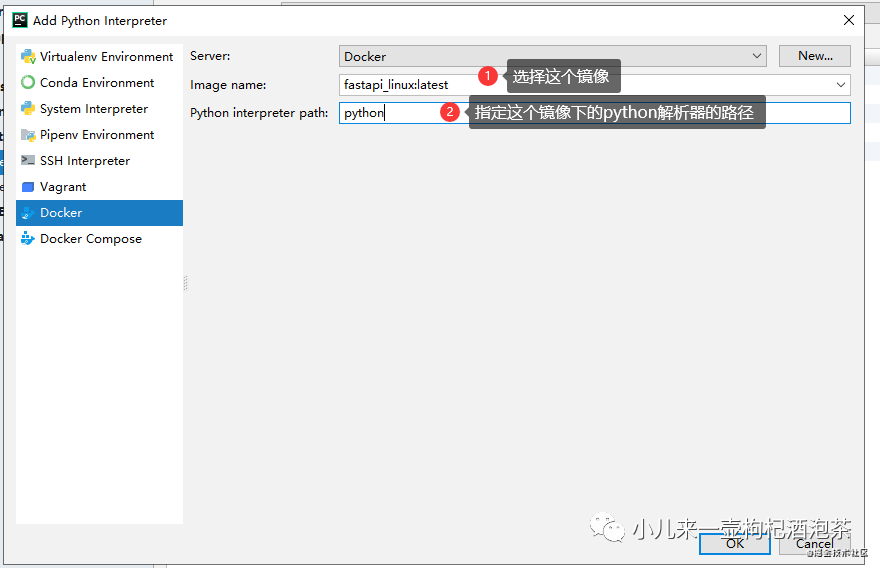This screenshot has height=568, width=880.
Task: Select Virtualenv Environment icon in sidebar
Action: [x=28, y=57]
